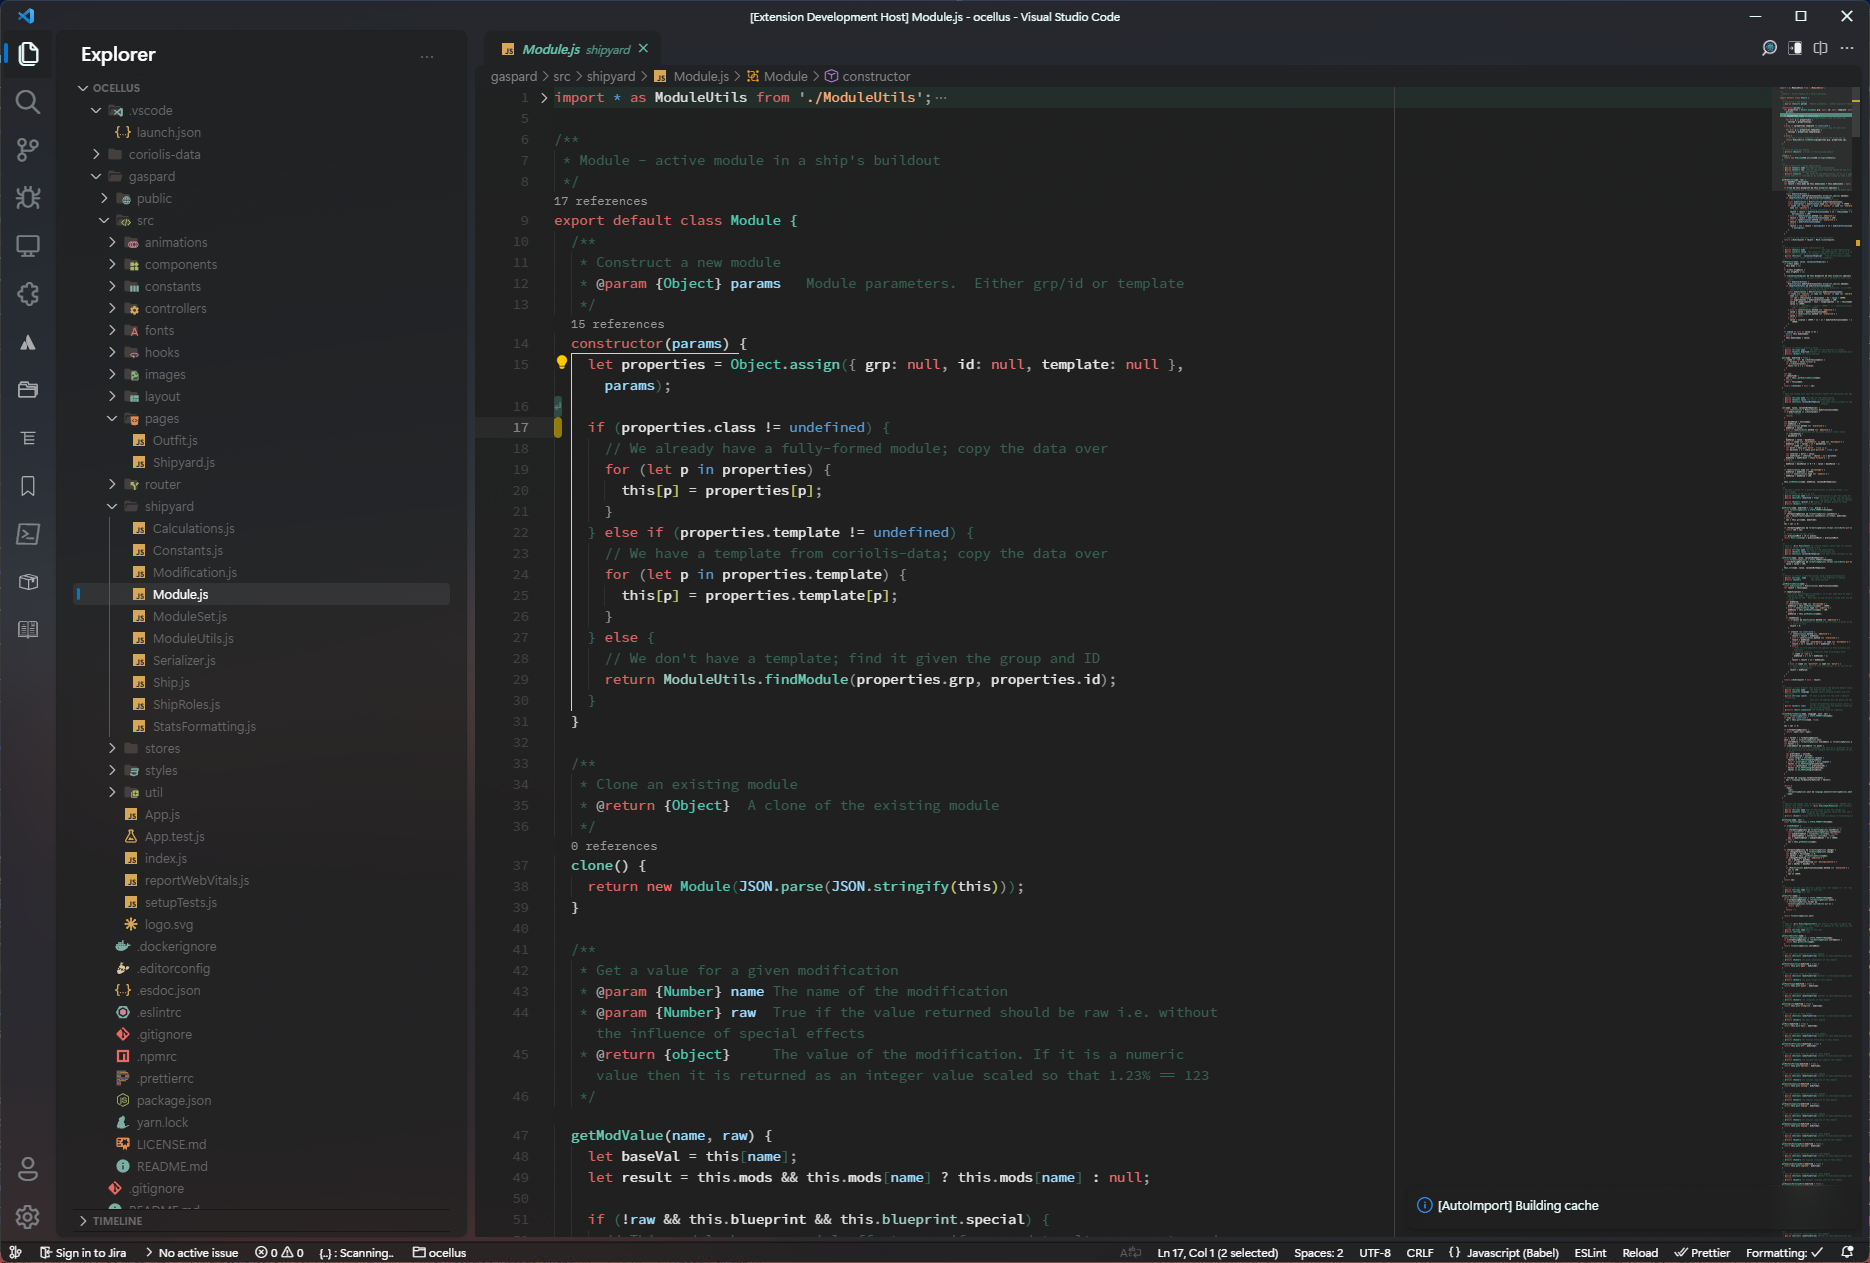Image resolution: width=1870 pixels, height=1263 pixels.
Task: Collapse the .vscode folder
Action: [96, 110]
